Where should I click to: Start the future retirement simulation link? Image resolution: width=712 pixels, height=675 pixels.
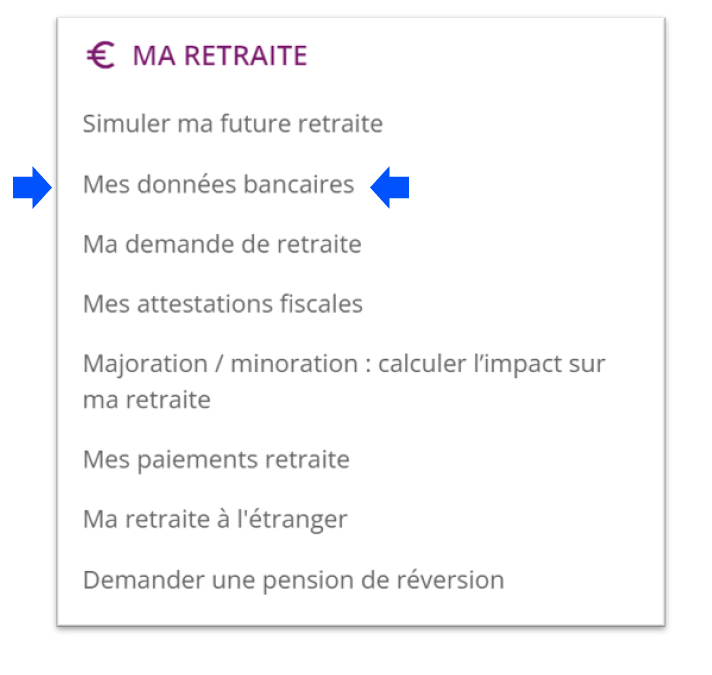(233, 125)
